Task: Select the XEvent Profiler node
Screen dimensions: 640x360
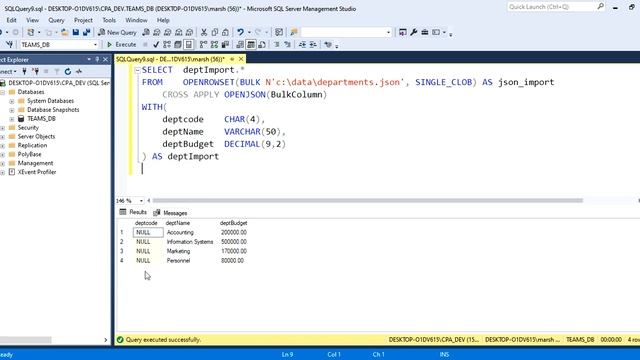Action: click(37, 172)
